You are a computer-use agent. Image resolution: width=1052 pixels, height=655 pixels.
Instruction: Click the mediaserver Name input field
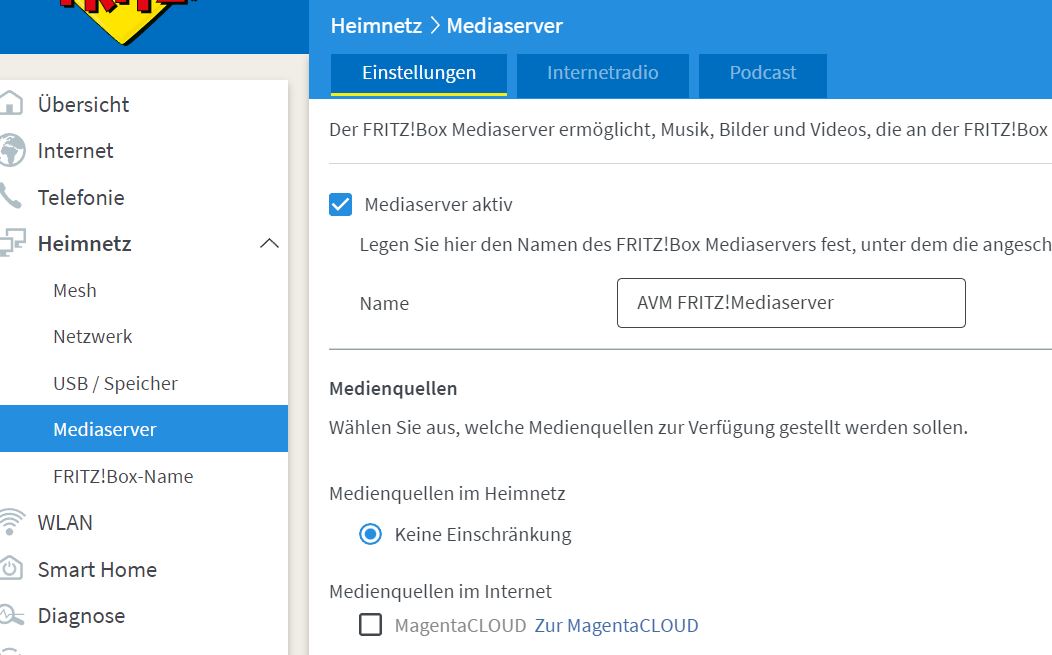[789, 302]
